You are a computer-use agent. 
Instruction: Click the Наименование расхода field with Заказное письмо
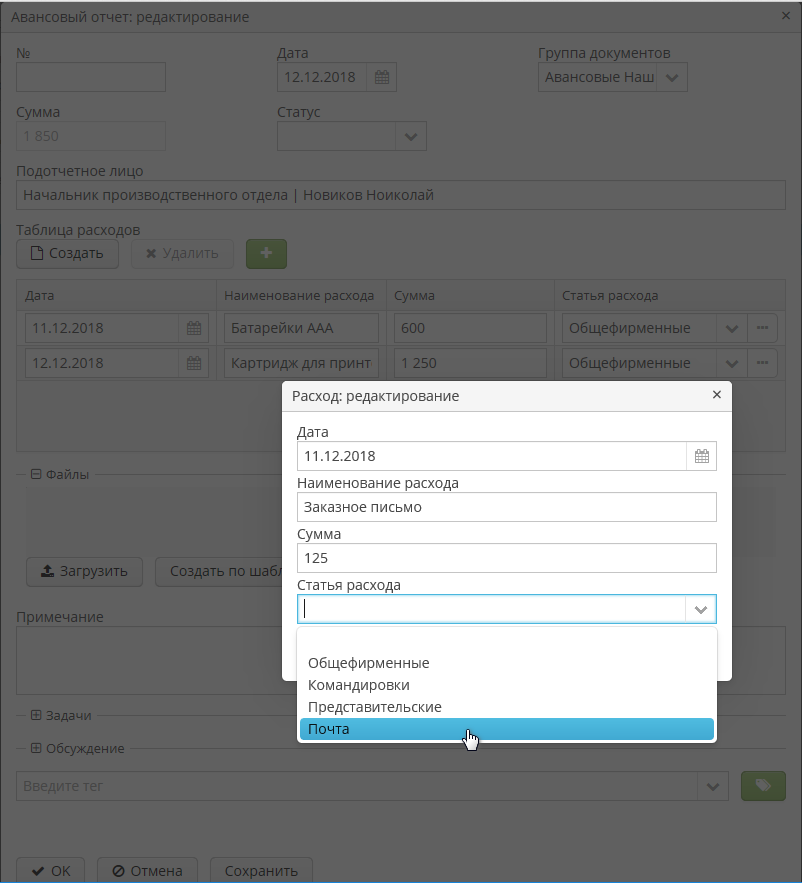506,507
